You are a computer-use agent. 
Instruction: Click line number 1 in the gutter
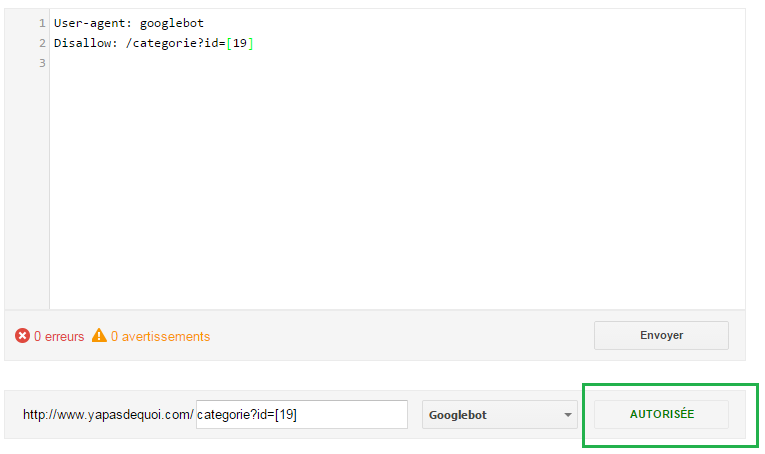[42, 23]
